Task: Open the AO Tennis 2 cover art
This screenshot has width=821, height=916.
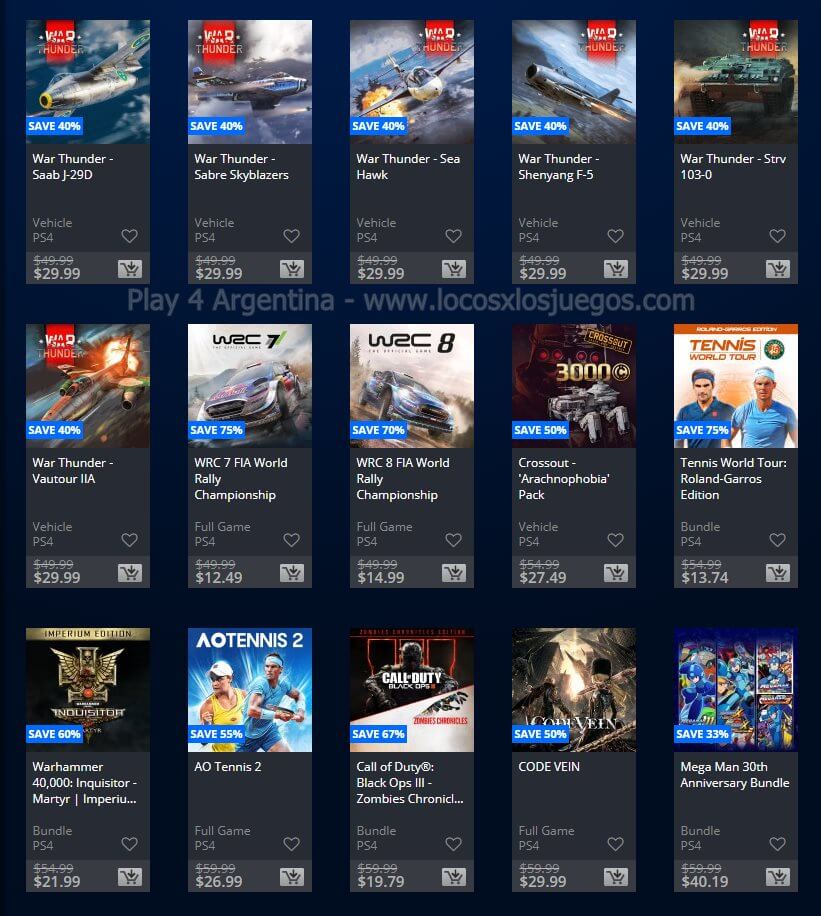Action: 250,689
